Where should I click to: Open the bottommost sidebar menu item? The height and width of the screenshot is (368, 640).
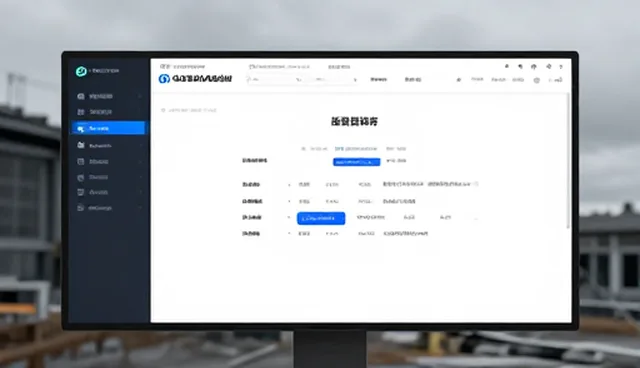click(108, 208)
